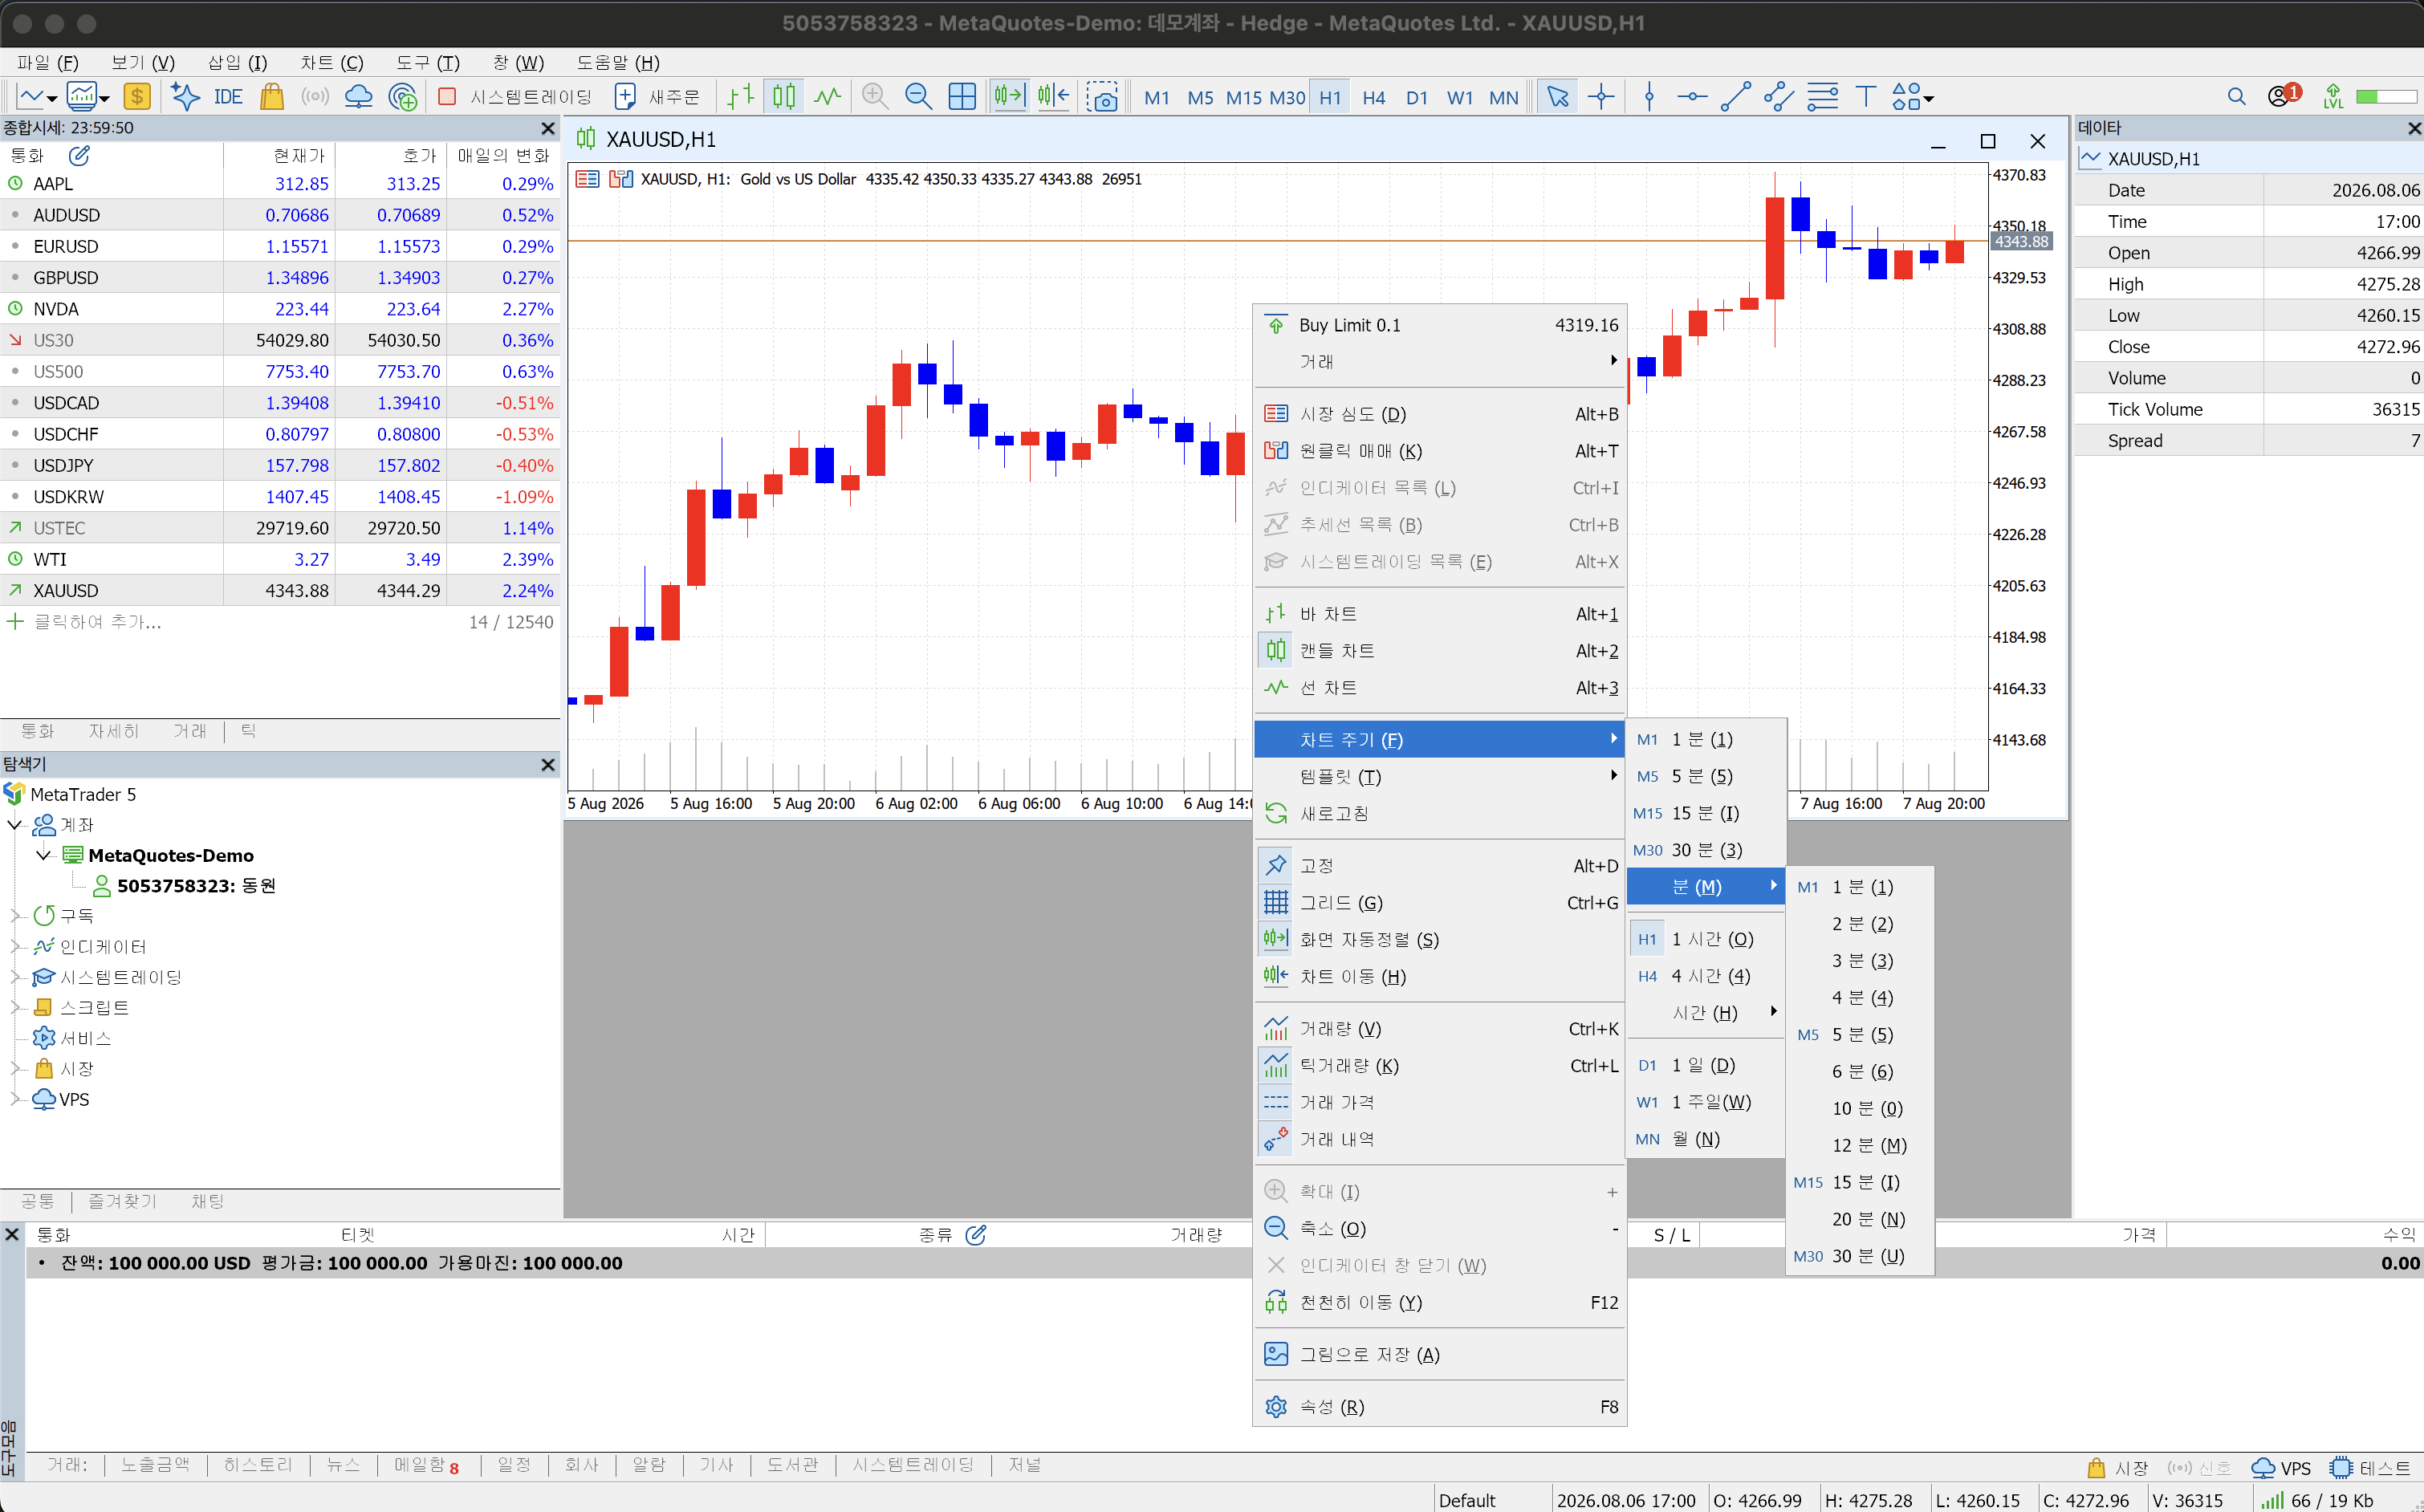The height and width of the screenshot is (1512, 2424).
Task: Switch chart to M15 timeframe in toolbar
Action: (x=1243, y=97)
